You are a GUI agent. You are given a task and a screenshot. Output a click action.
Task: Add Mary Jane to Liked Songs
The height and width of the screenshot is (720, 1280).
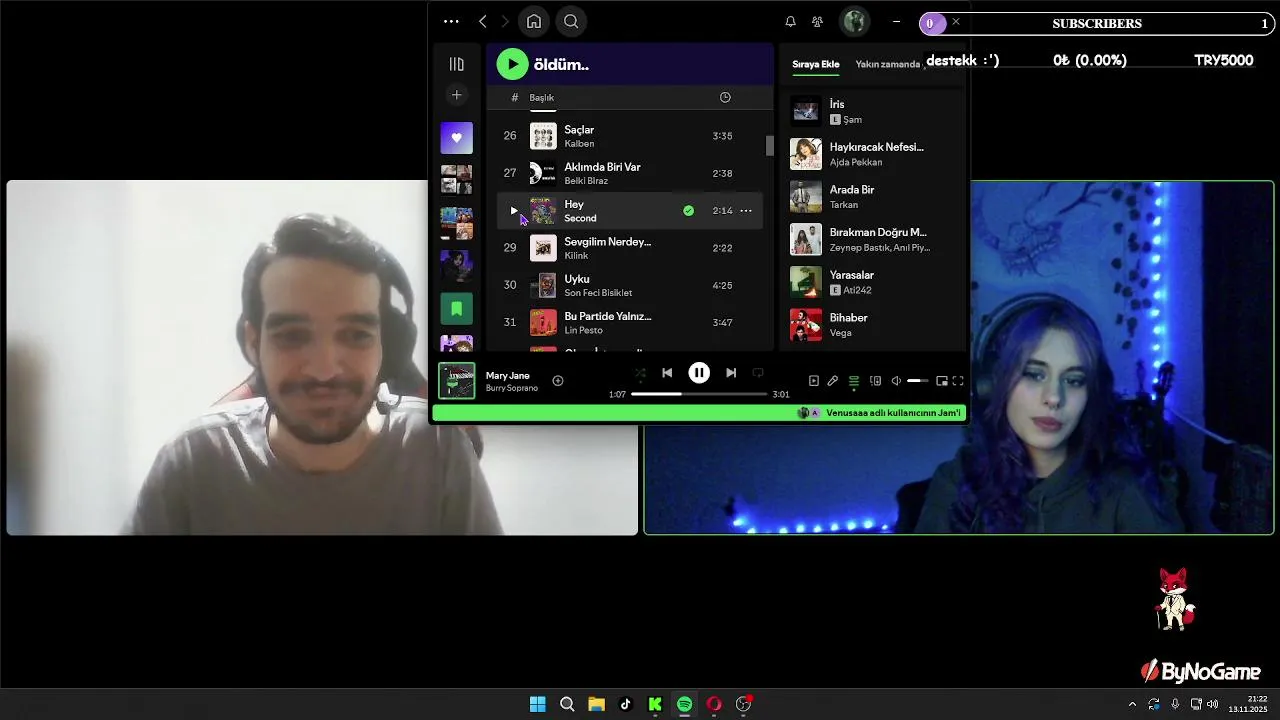tap(558, 380)
